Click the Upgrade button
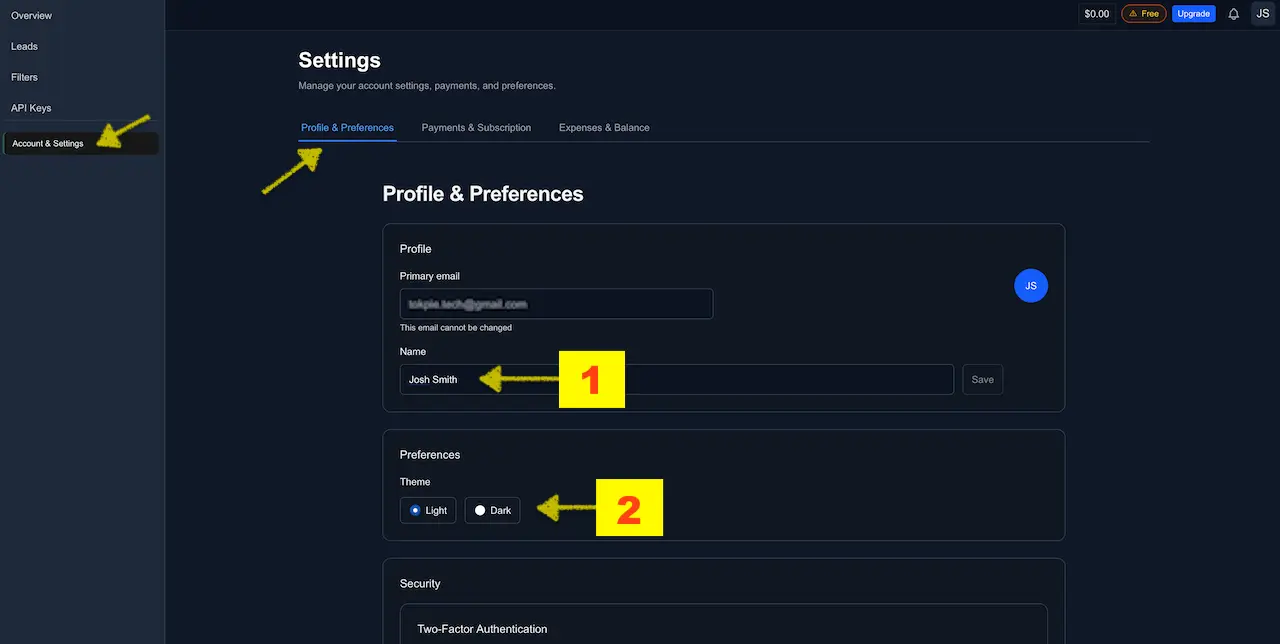The height and width of the screenshot is (644, 1280). 1193,13
